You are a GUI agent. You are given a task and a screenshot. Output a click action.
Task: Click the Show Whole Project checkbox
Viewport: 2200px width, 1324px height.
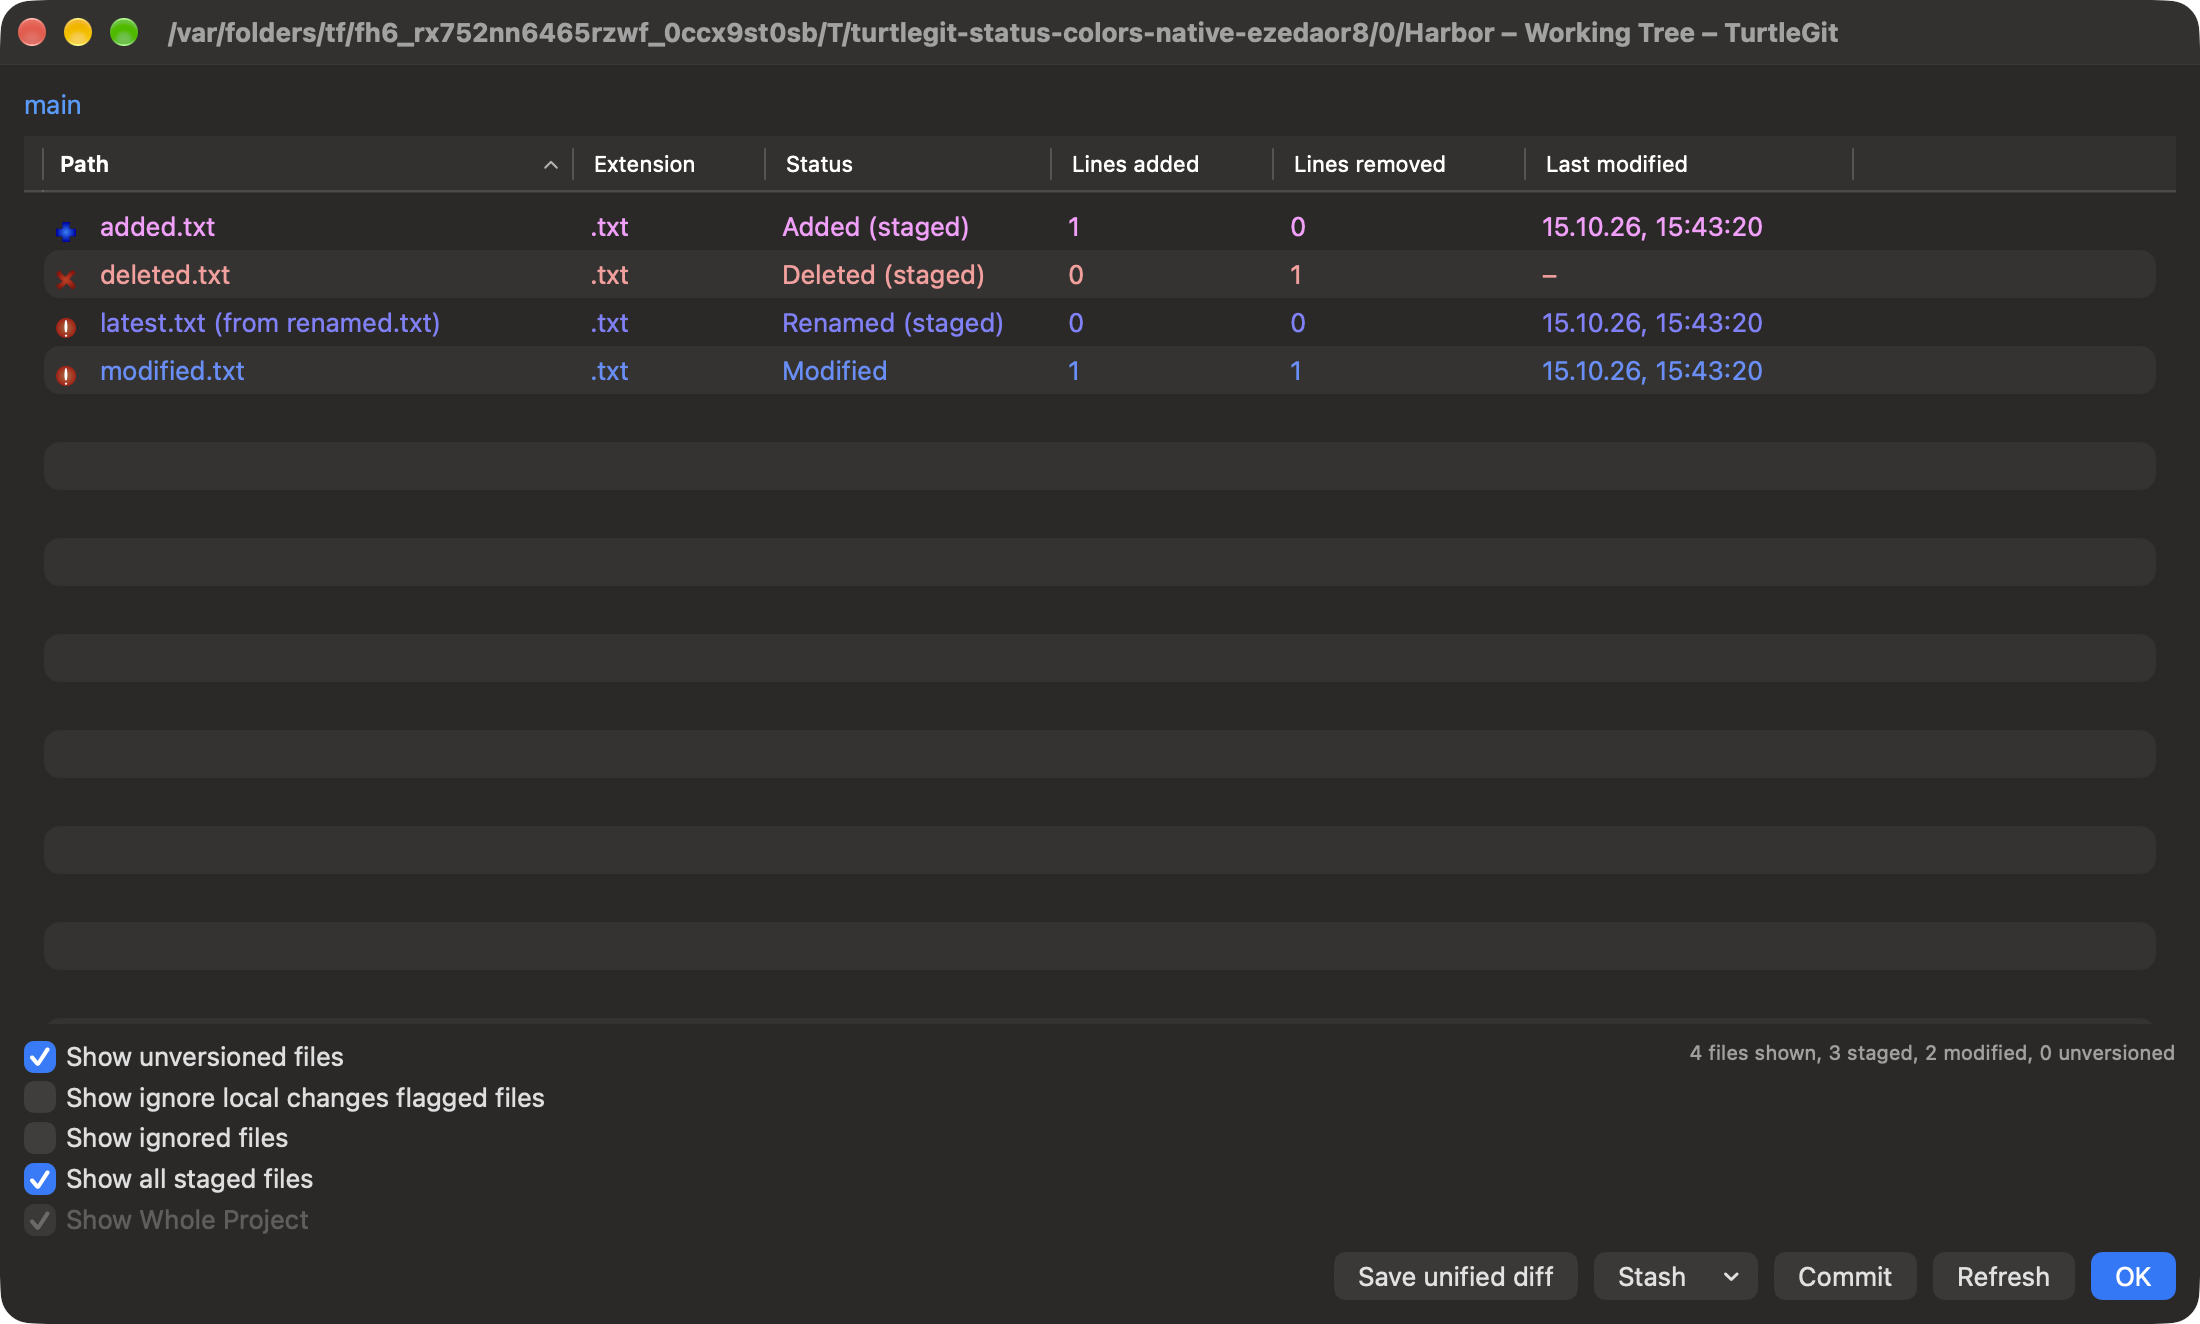click(40, 1220)
